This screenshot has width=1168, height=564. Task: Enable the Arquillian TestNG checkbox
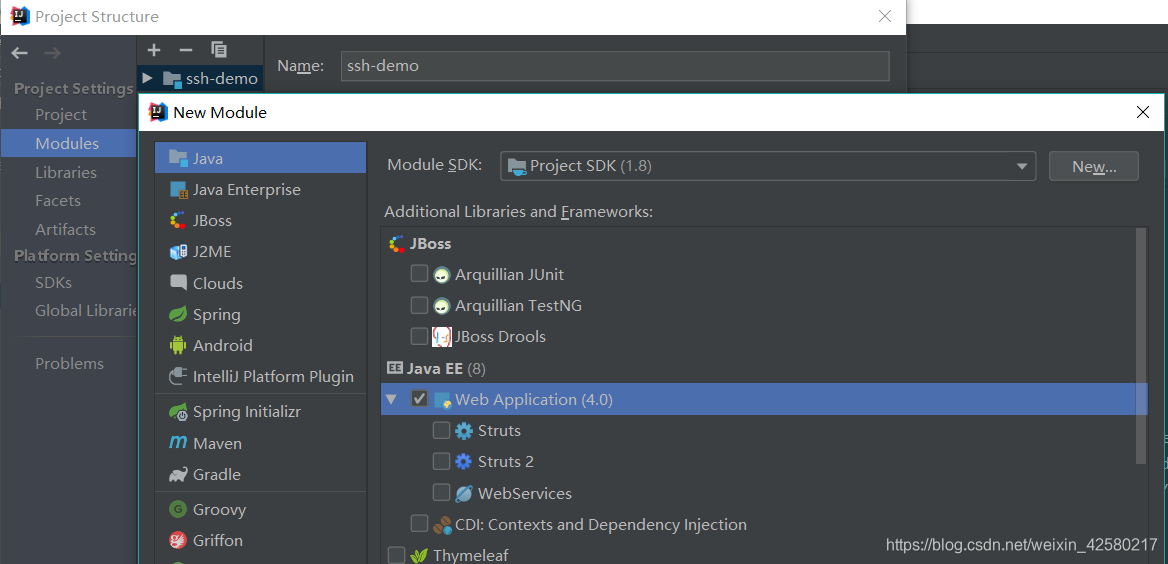[419, 305]
